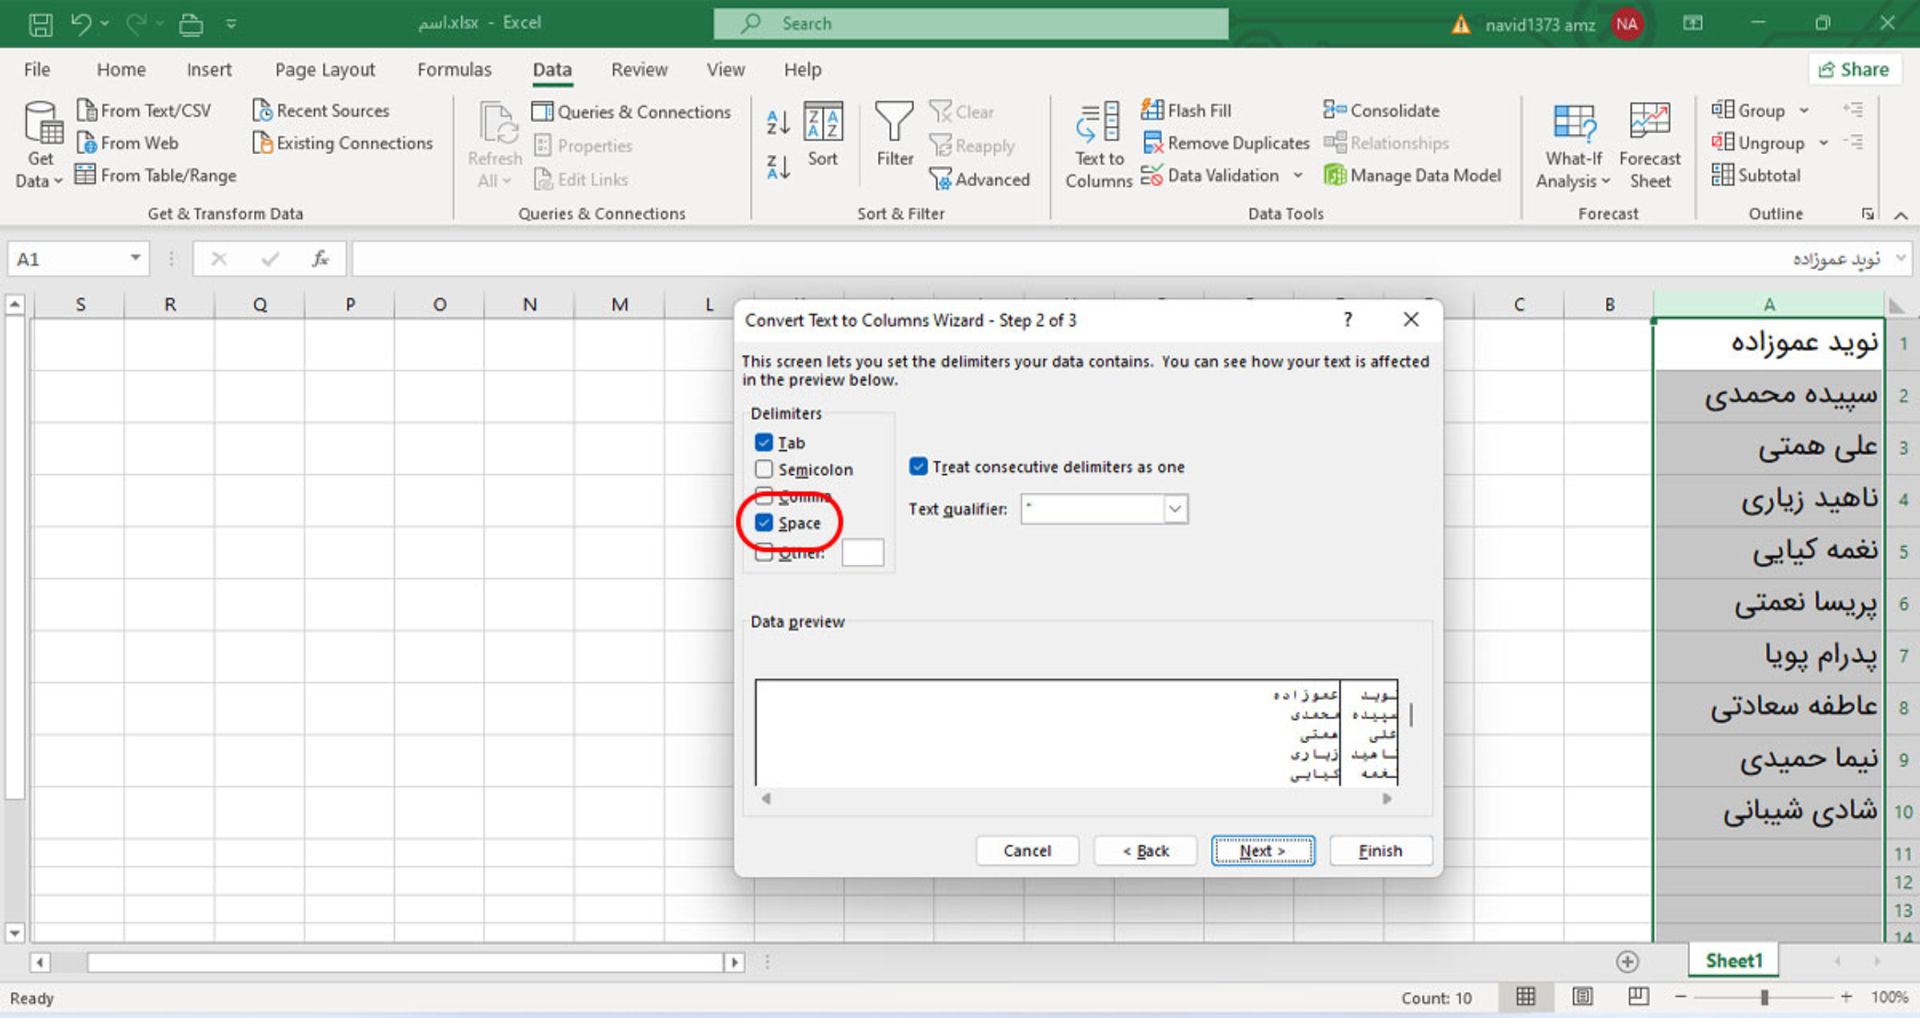Viewport: 1920px width, 1018px height.
Task: Click the Search box in title bar
Action: 970,23
